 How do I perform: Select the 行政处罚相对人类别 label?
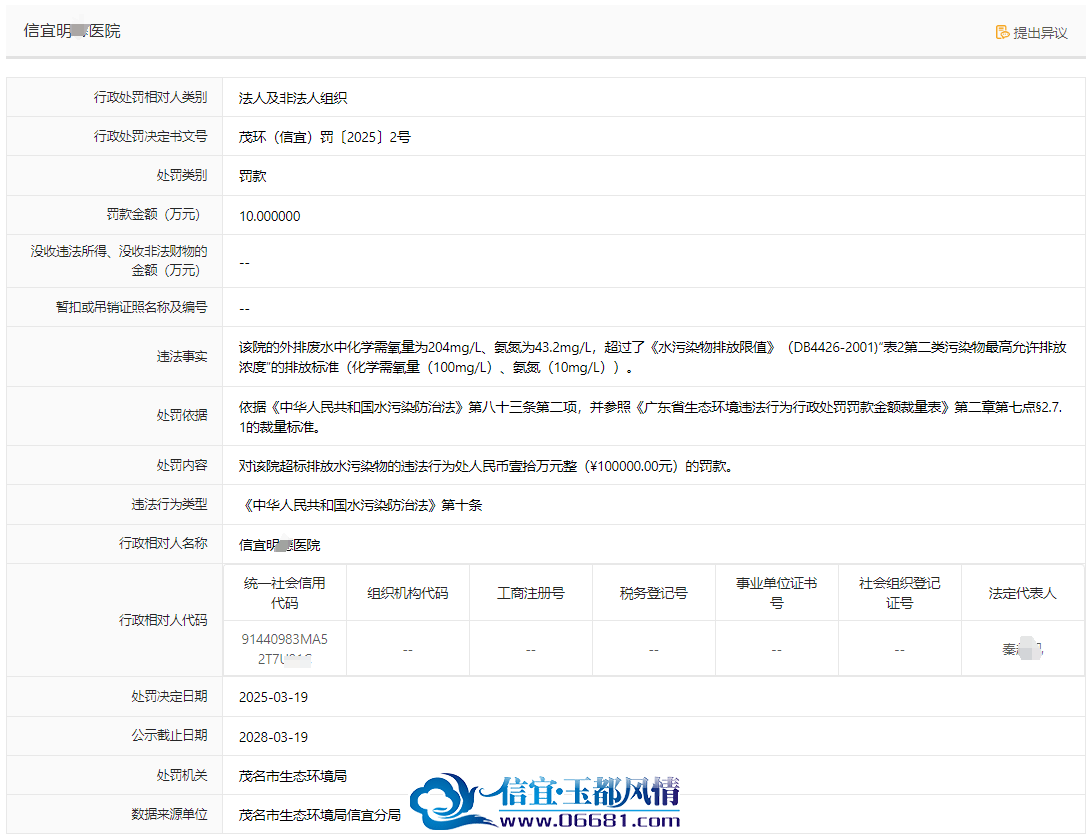(x=150, y=97)
